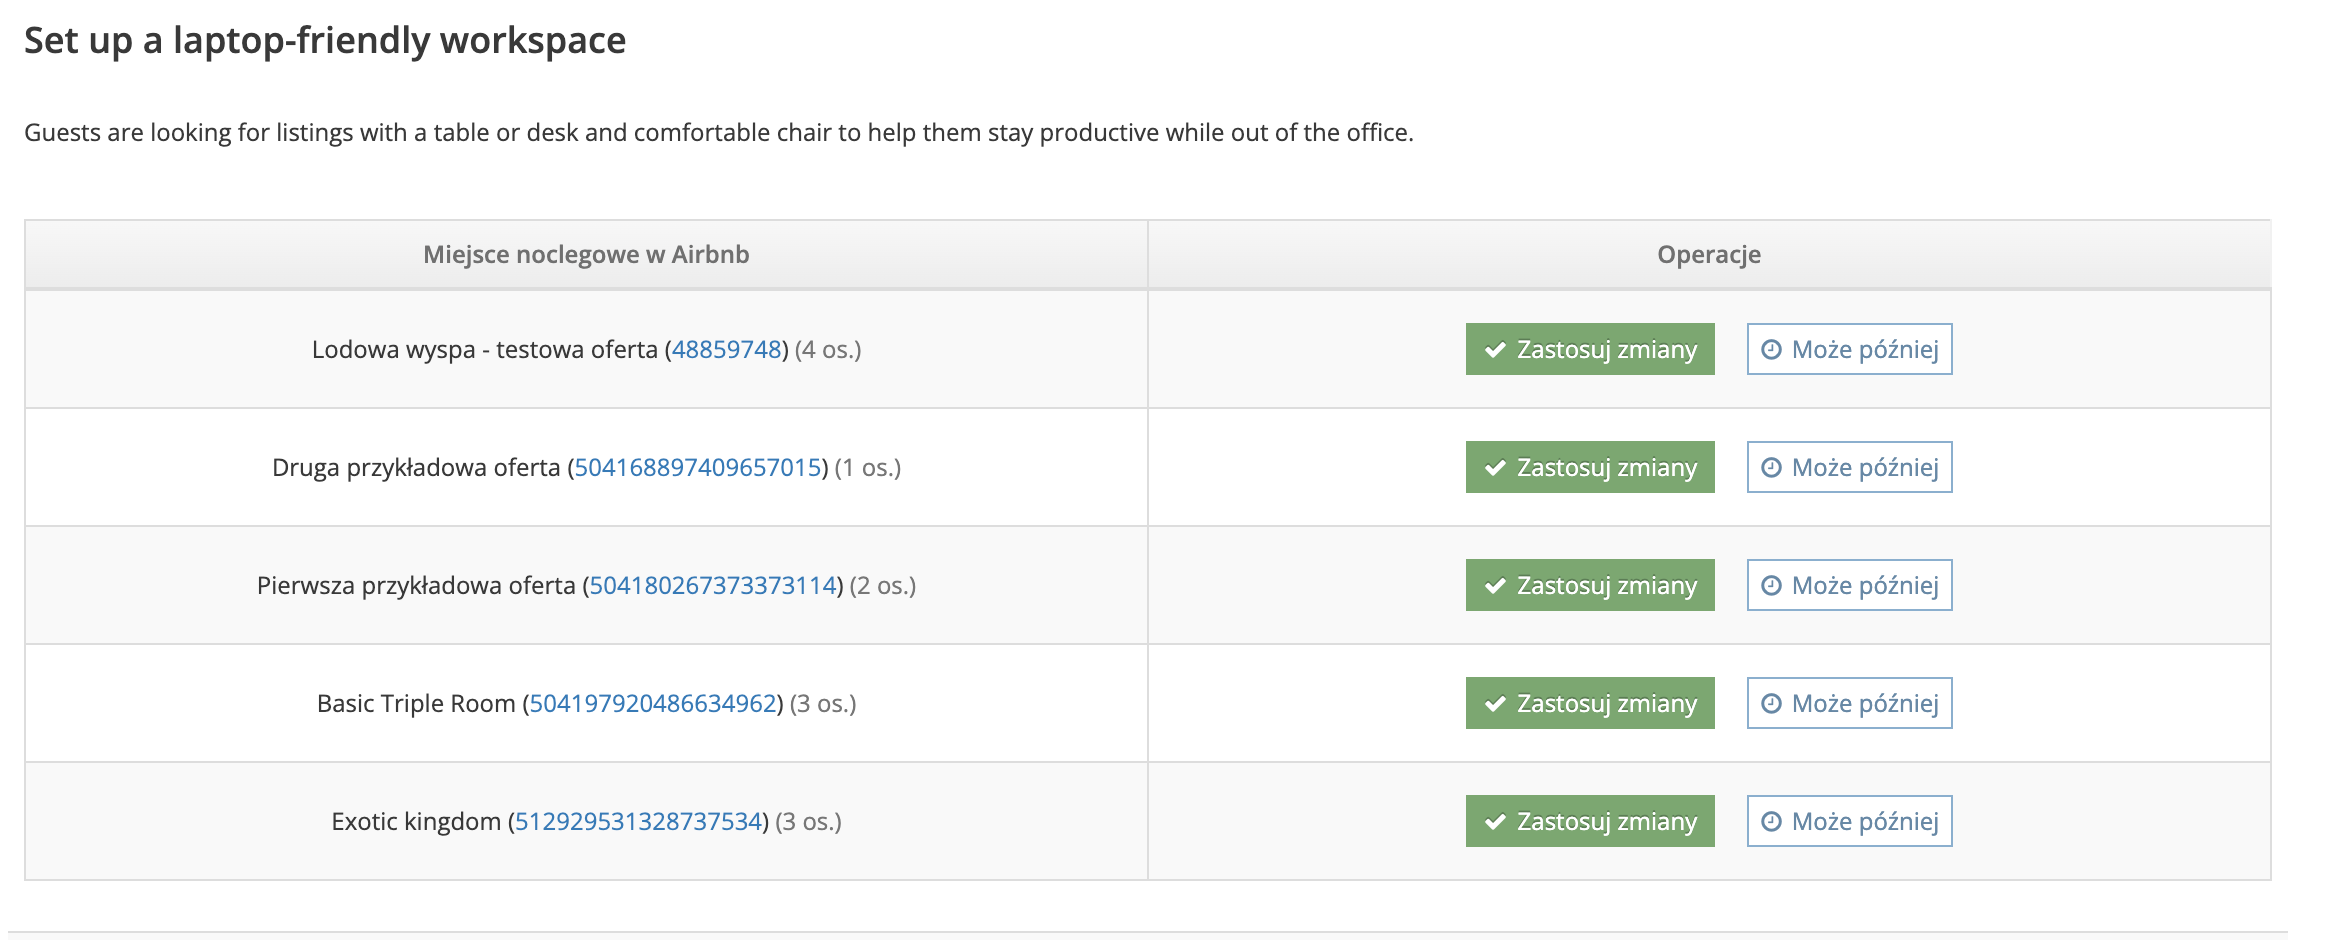
Task: Click checkmark icon in Lodowa wyspa row
Action: point(1495,350)
